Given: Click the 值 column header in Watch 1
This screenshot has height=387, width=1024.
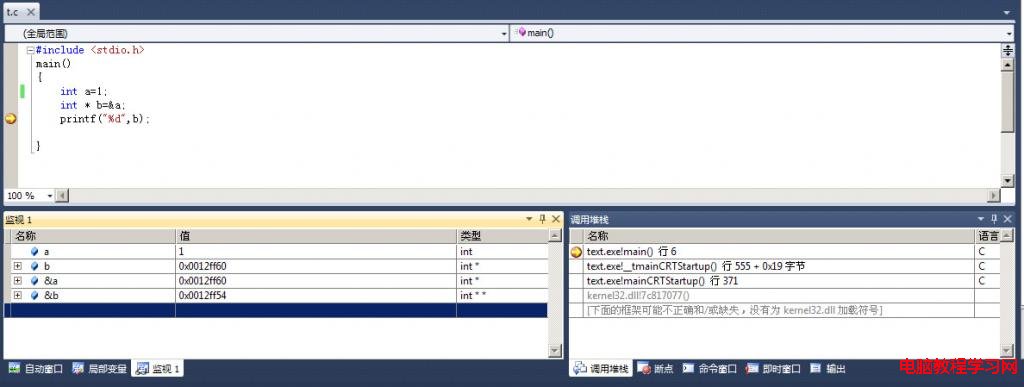Looking at the screenshot, I should pos(316,236).
